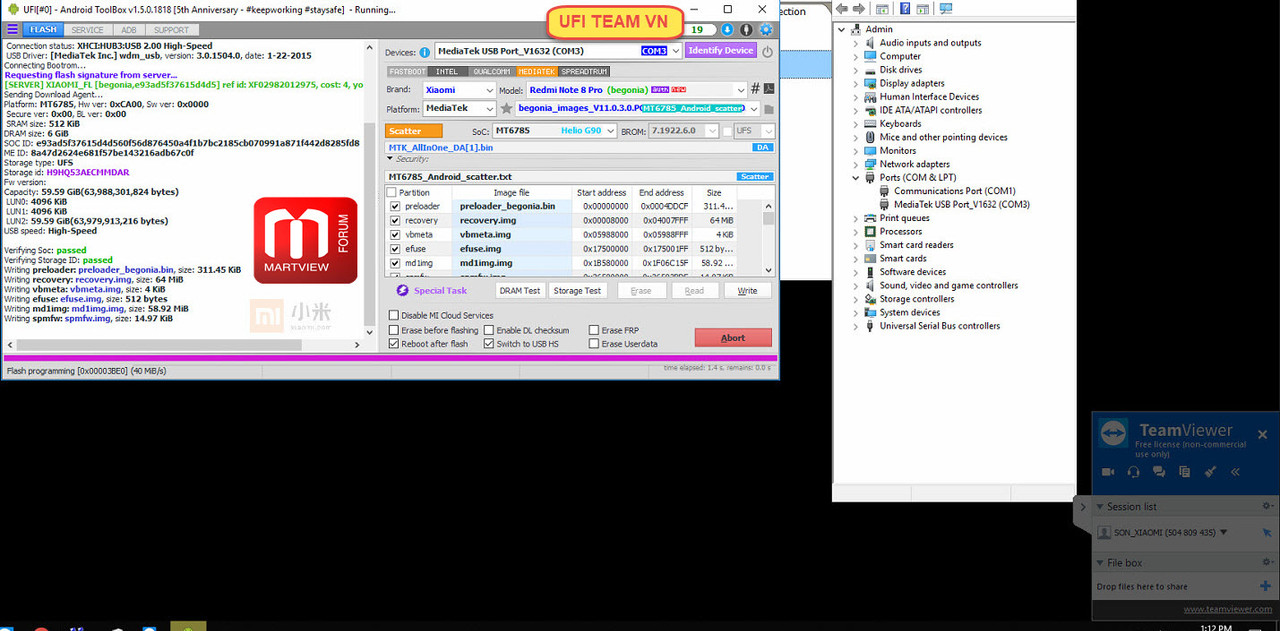This screenshot has height=631, width=1280.
Task: Click TeamViewer video camera icon
Action: tap(1108, 471)
